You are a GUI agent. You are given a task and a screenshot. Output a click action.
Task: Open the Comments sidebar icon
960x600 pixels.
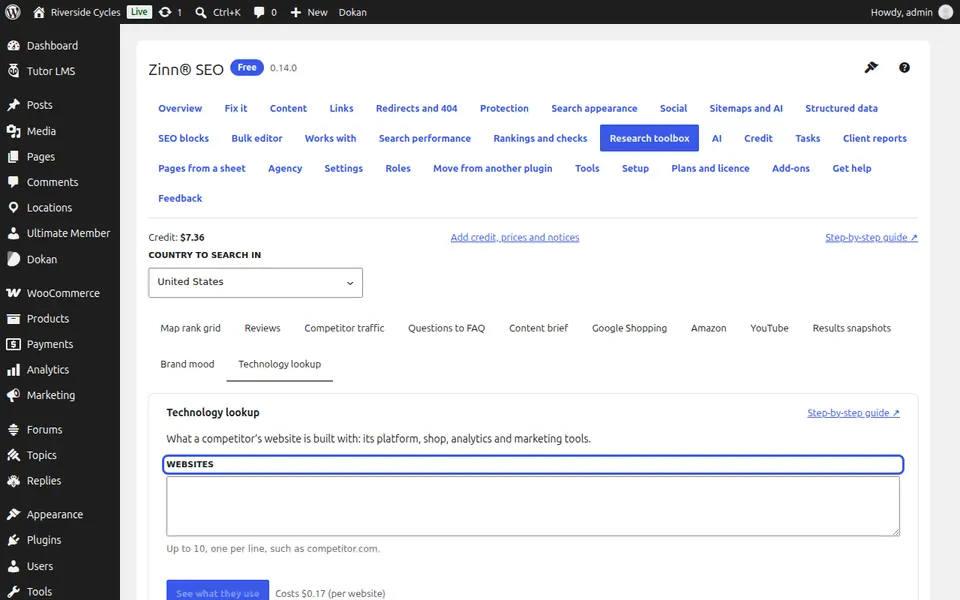[13, 182]
